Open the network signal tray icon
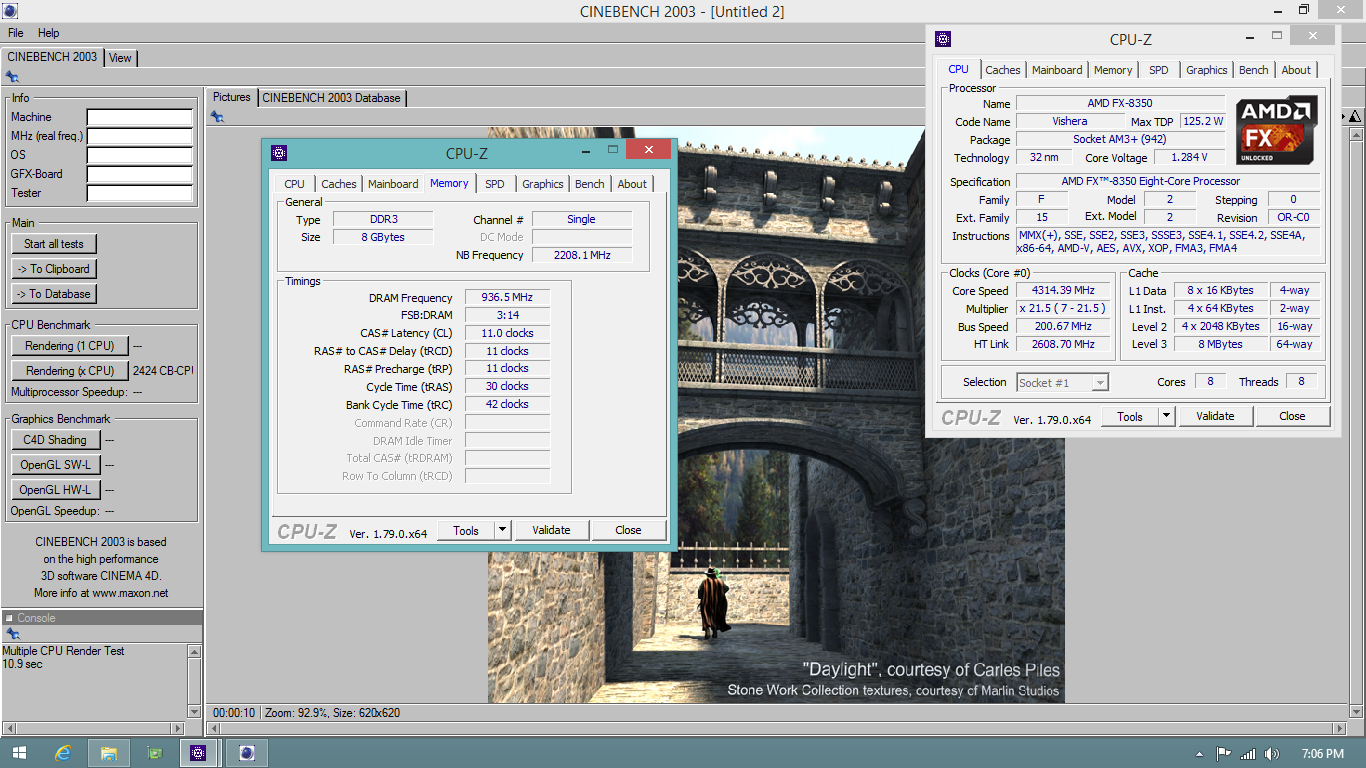This screenshot has height=768, width=1366. (x=1248, y=754)
